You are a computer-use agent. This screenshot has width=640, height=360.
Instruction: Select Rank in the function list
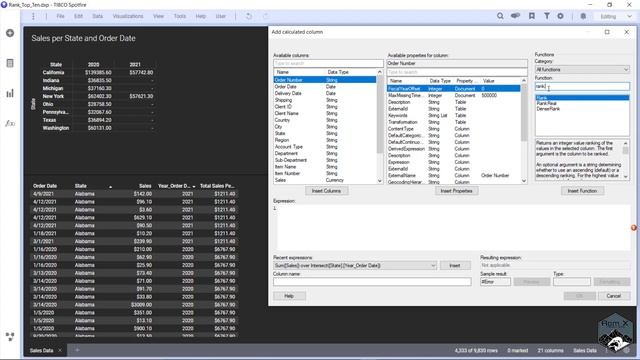click(x=582, y=98)
